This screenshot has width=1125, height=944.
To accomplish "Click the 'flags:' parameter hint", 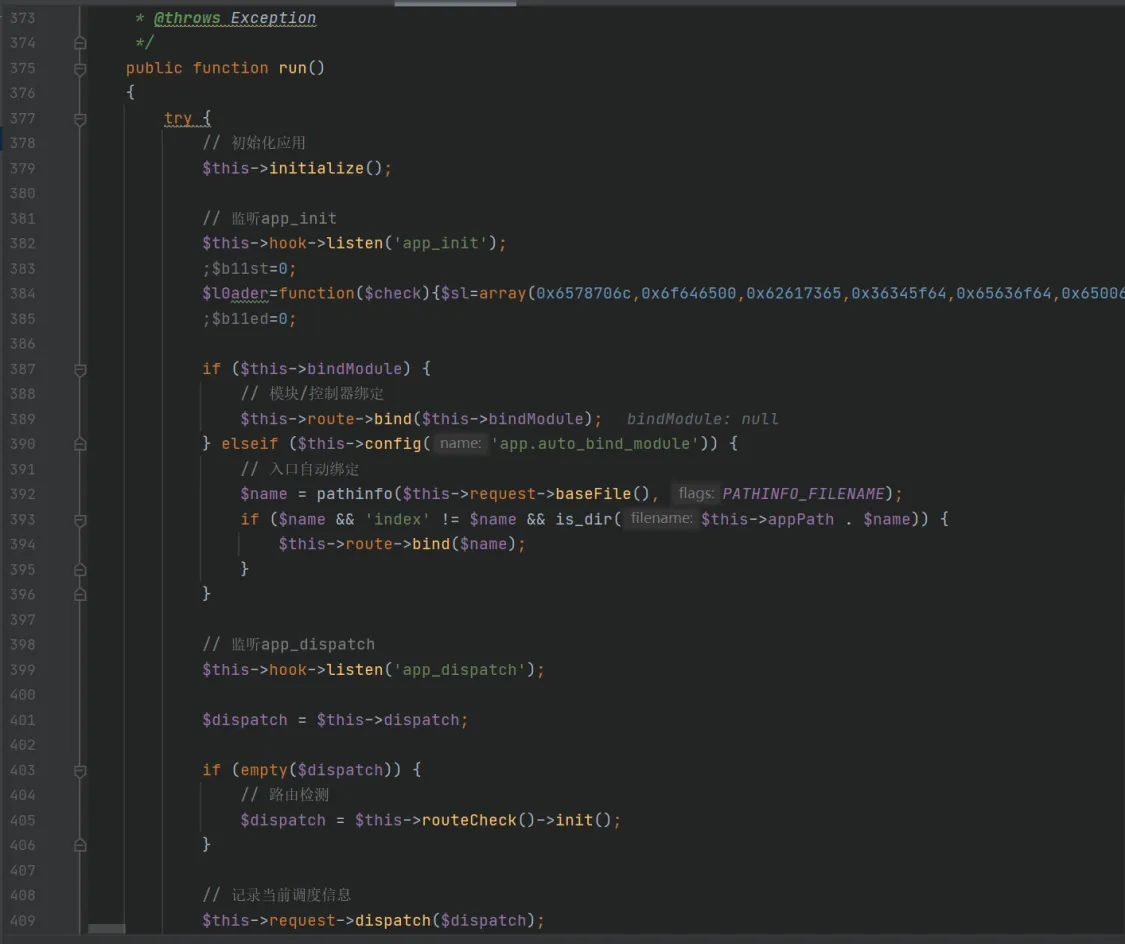I will [x=696, y=494].
